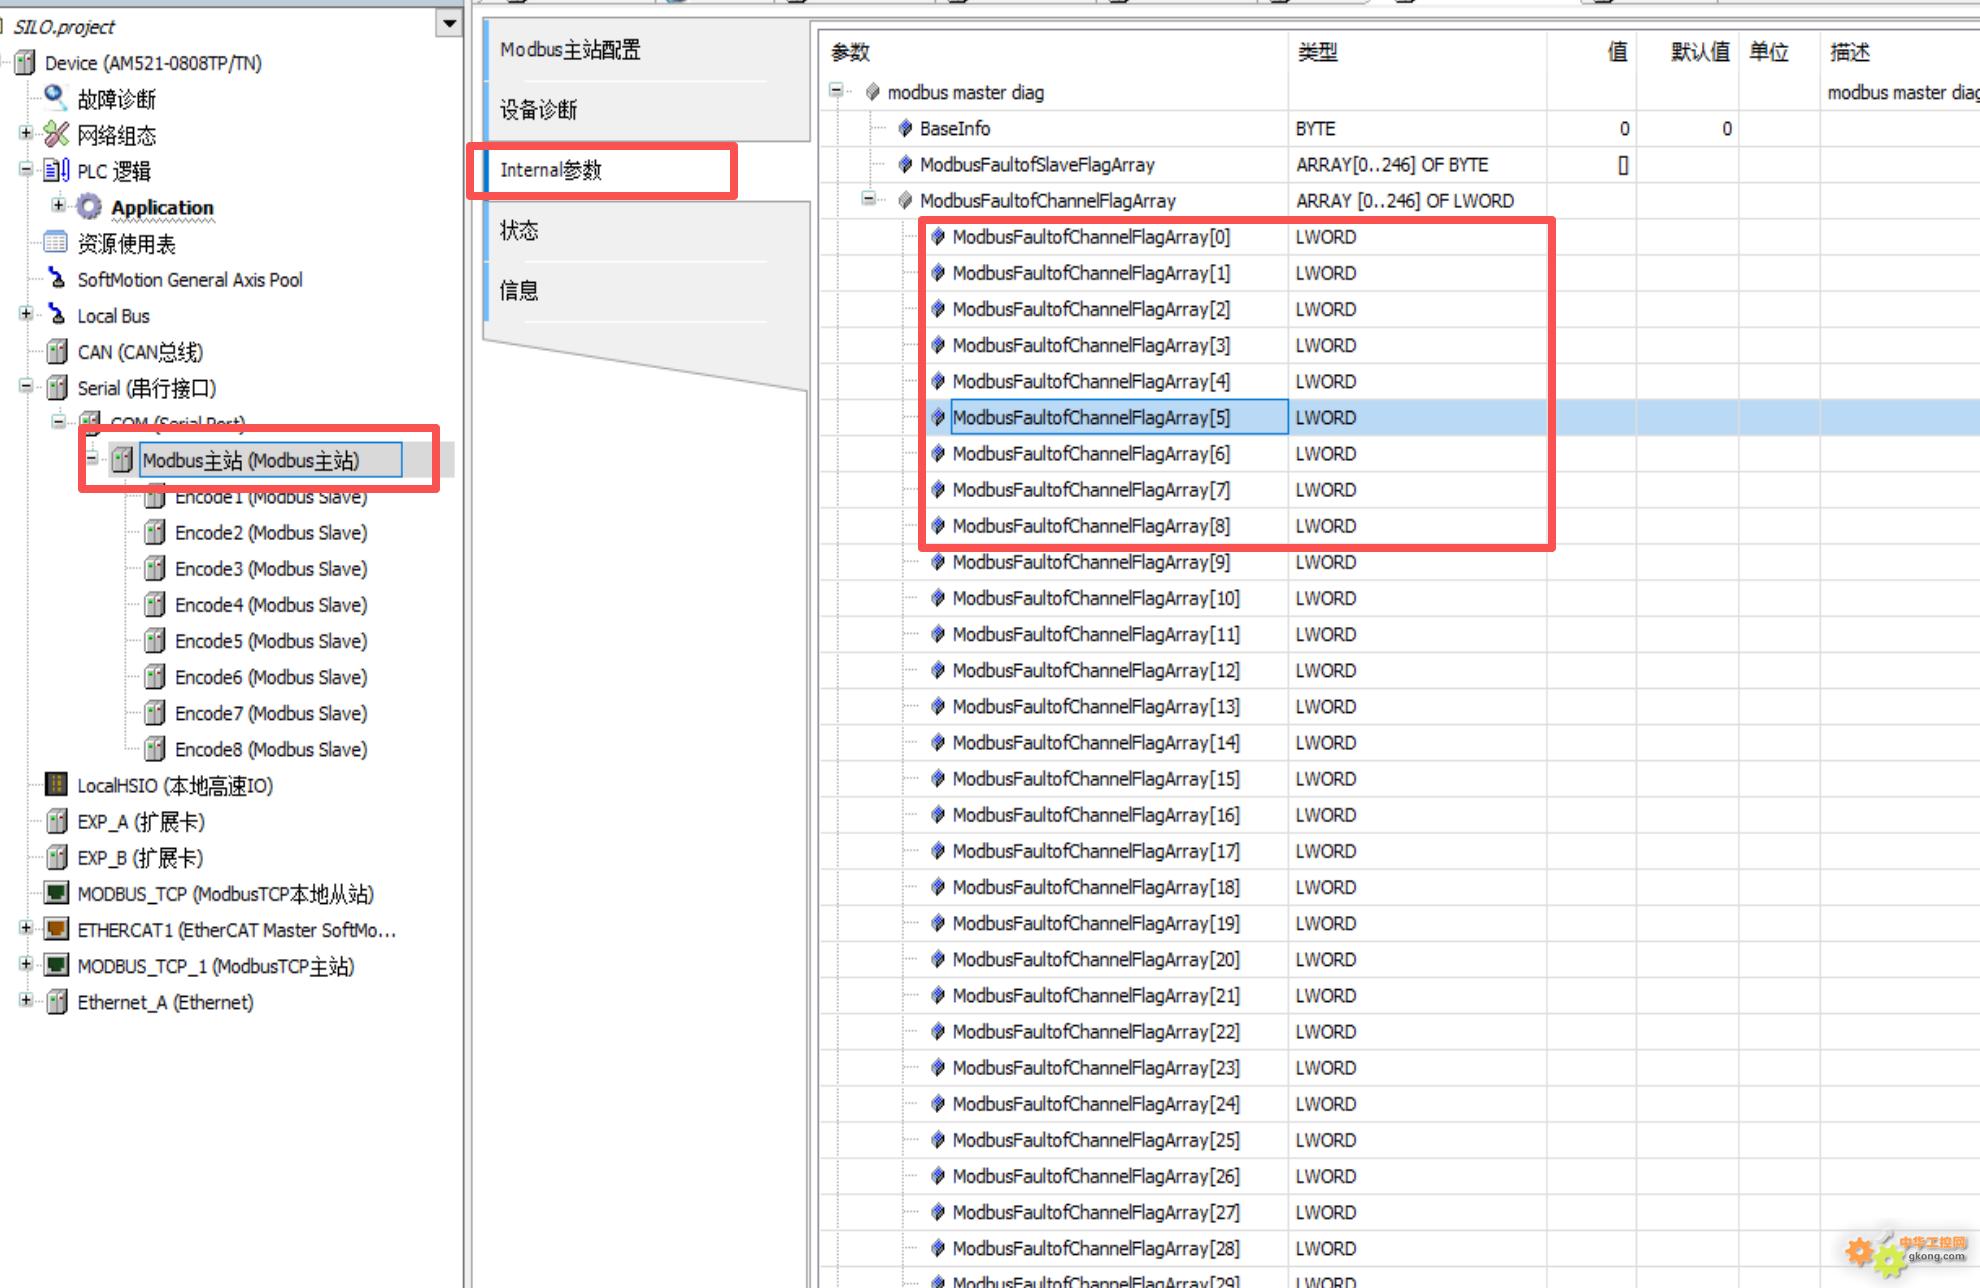1980x1288 pixels.
Task: Open the SILO.project dropdown arrow
Action: tap(449, 23)
